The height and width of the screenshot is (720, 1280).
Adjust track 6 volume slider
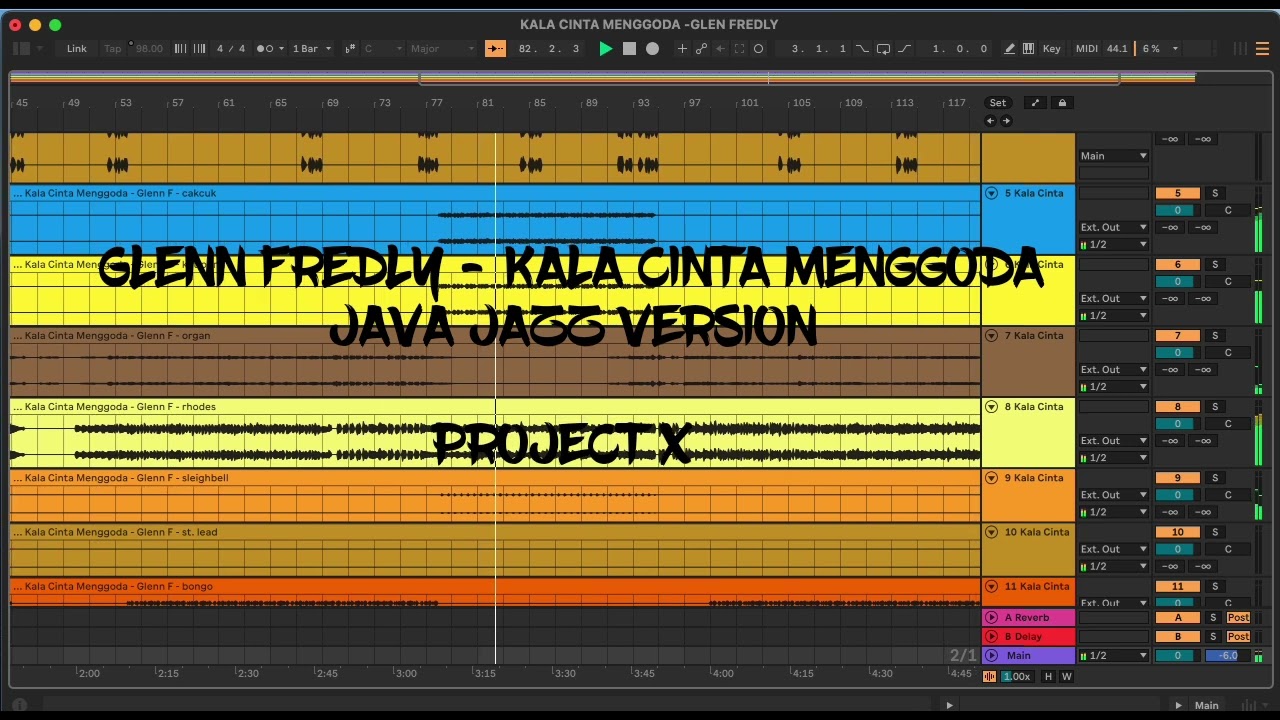pos(1177,281)
